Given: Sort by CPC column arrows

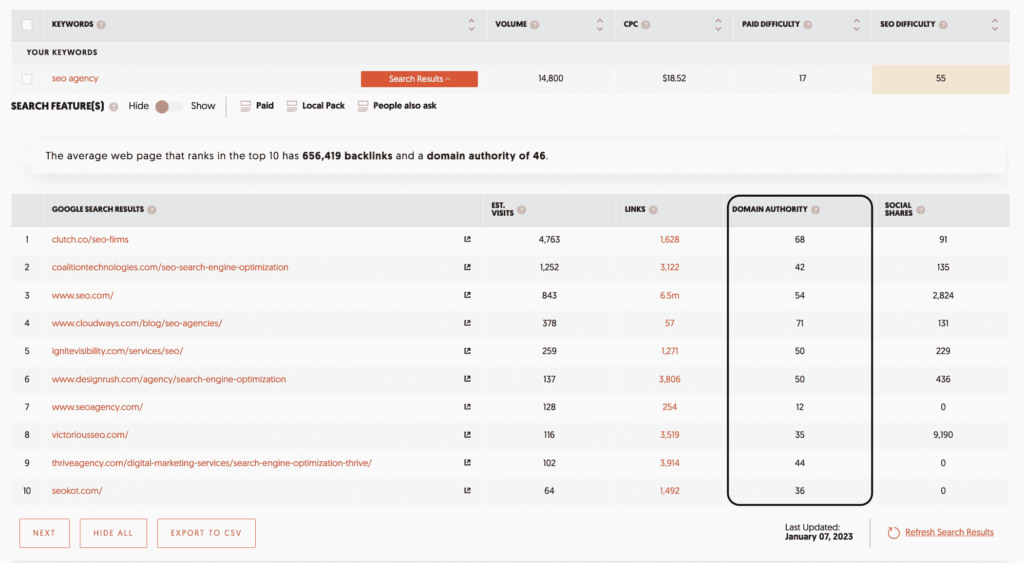Looking at the screenshot, I should (x=718, y=24).
